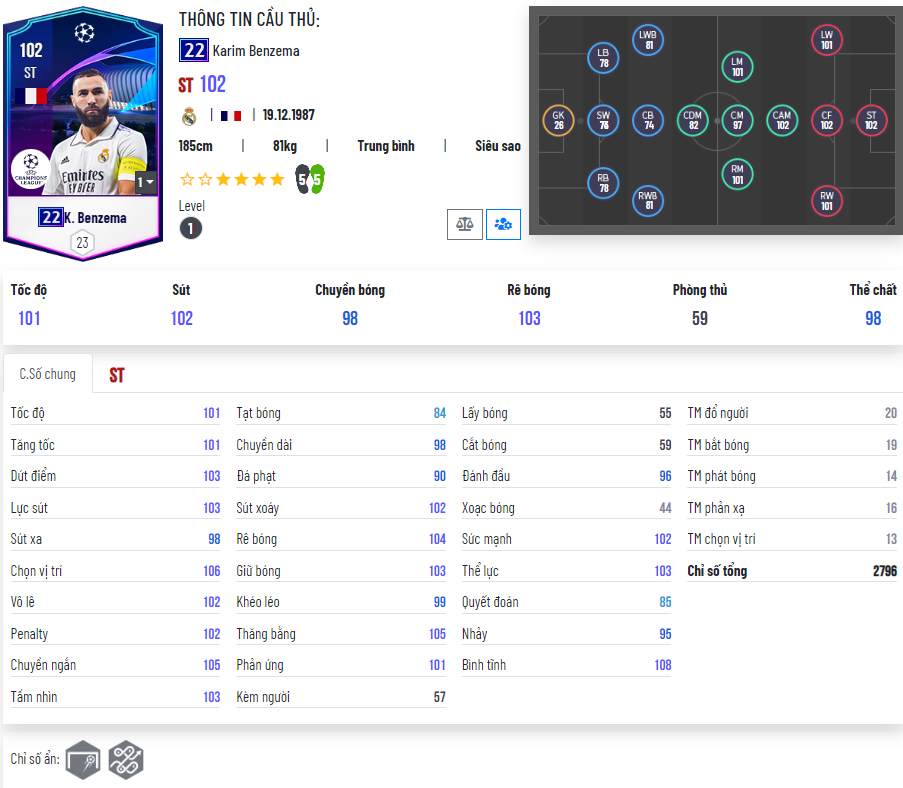Click the Level 1 circle badge
Screen dimensions: 903x788
tap(191, 229)
